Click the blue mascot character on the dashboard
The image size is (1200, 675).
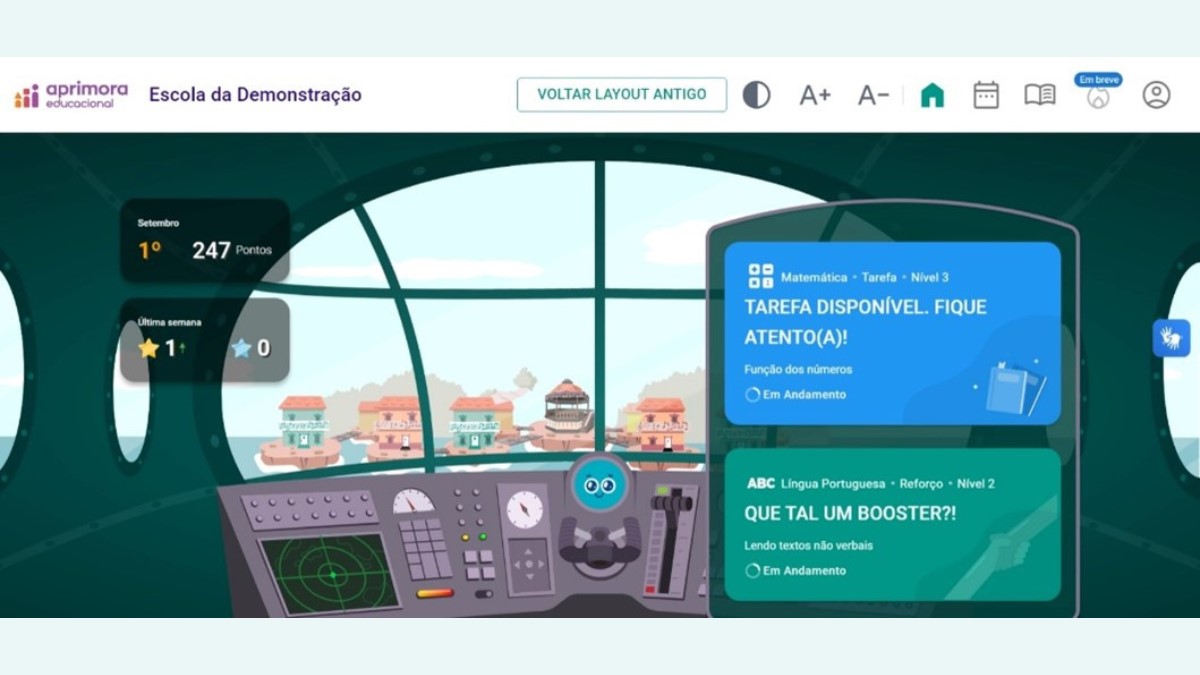click(x=600, y=486)
